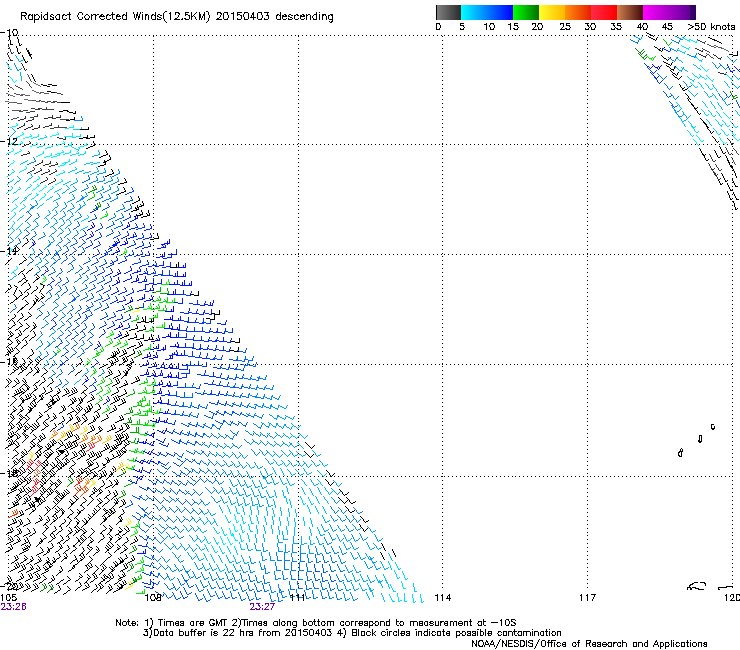Click the yellow 20-25 knots legend swatch
The height and width of the screenshot is (650, 740).
(552, 12)
